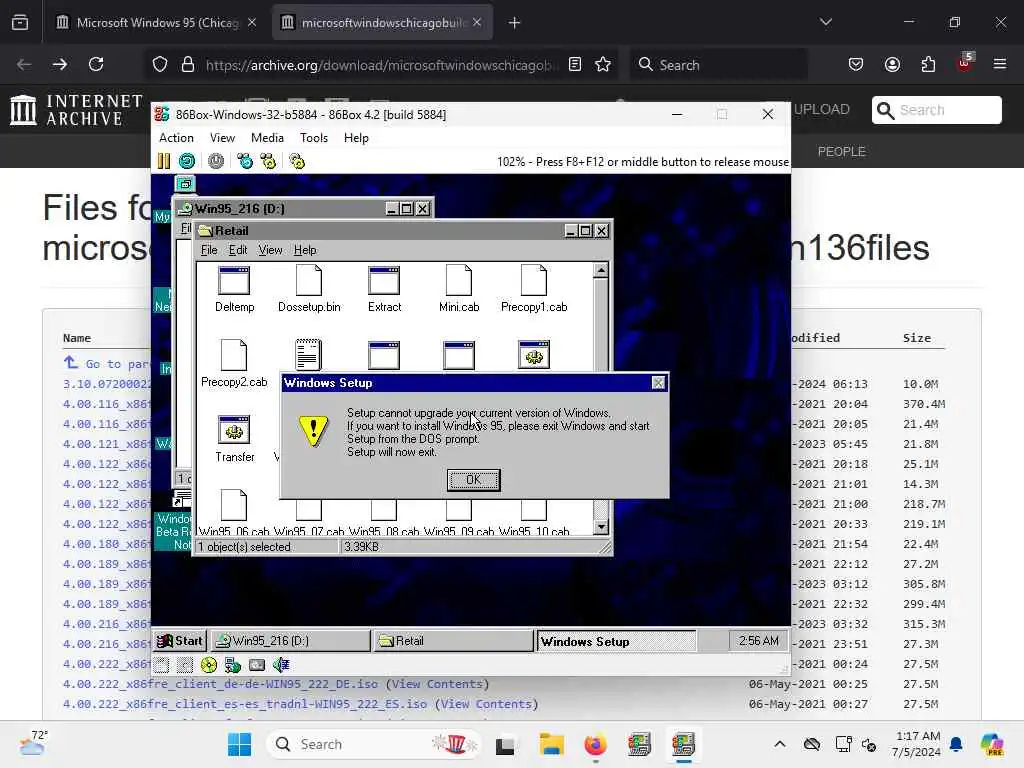Open Media menu in 86Box
The height and width of the screenshot is (768, 1024).
267,138
